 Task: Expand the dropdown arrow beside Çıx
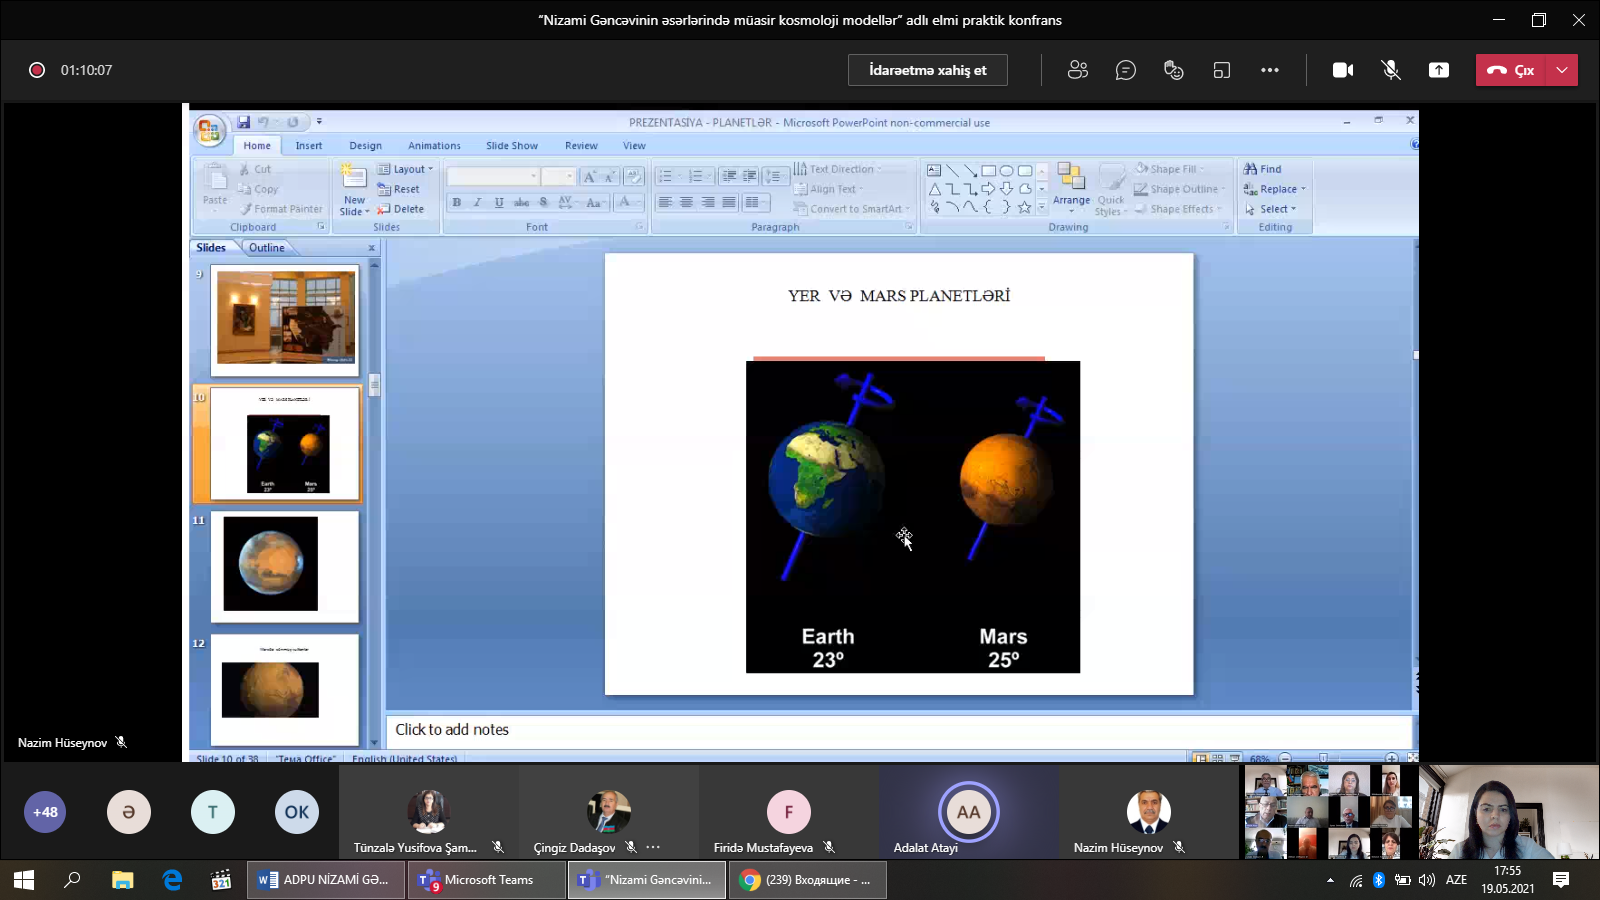[x=1562, y=70]
